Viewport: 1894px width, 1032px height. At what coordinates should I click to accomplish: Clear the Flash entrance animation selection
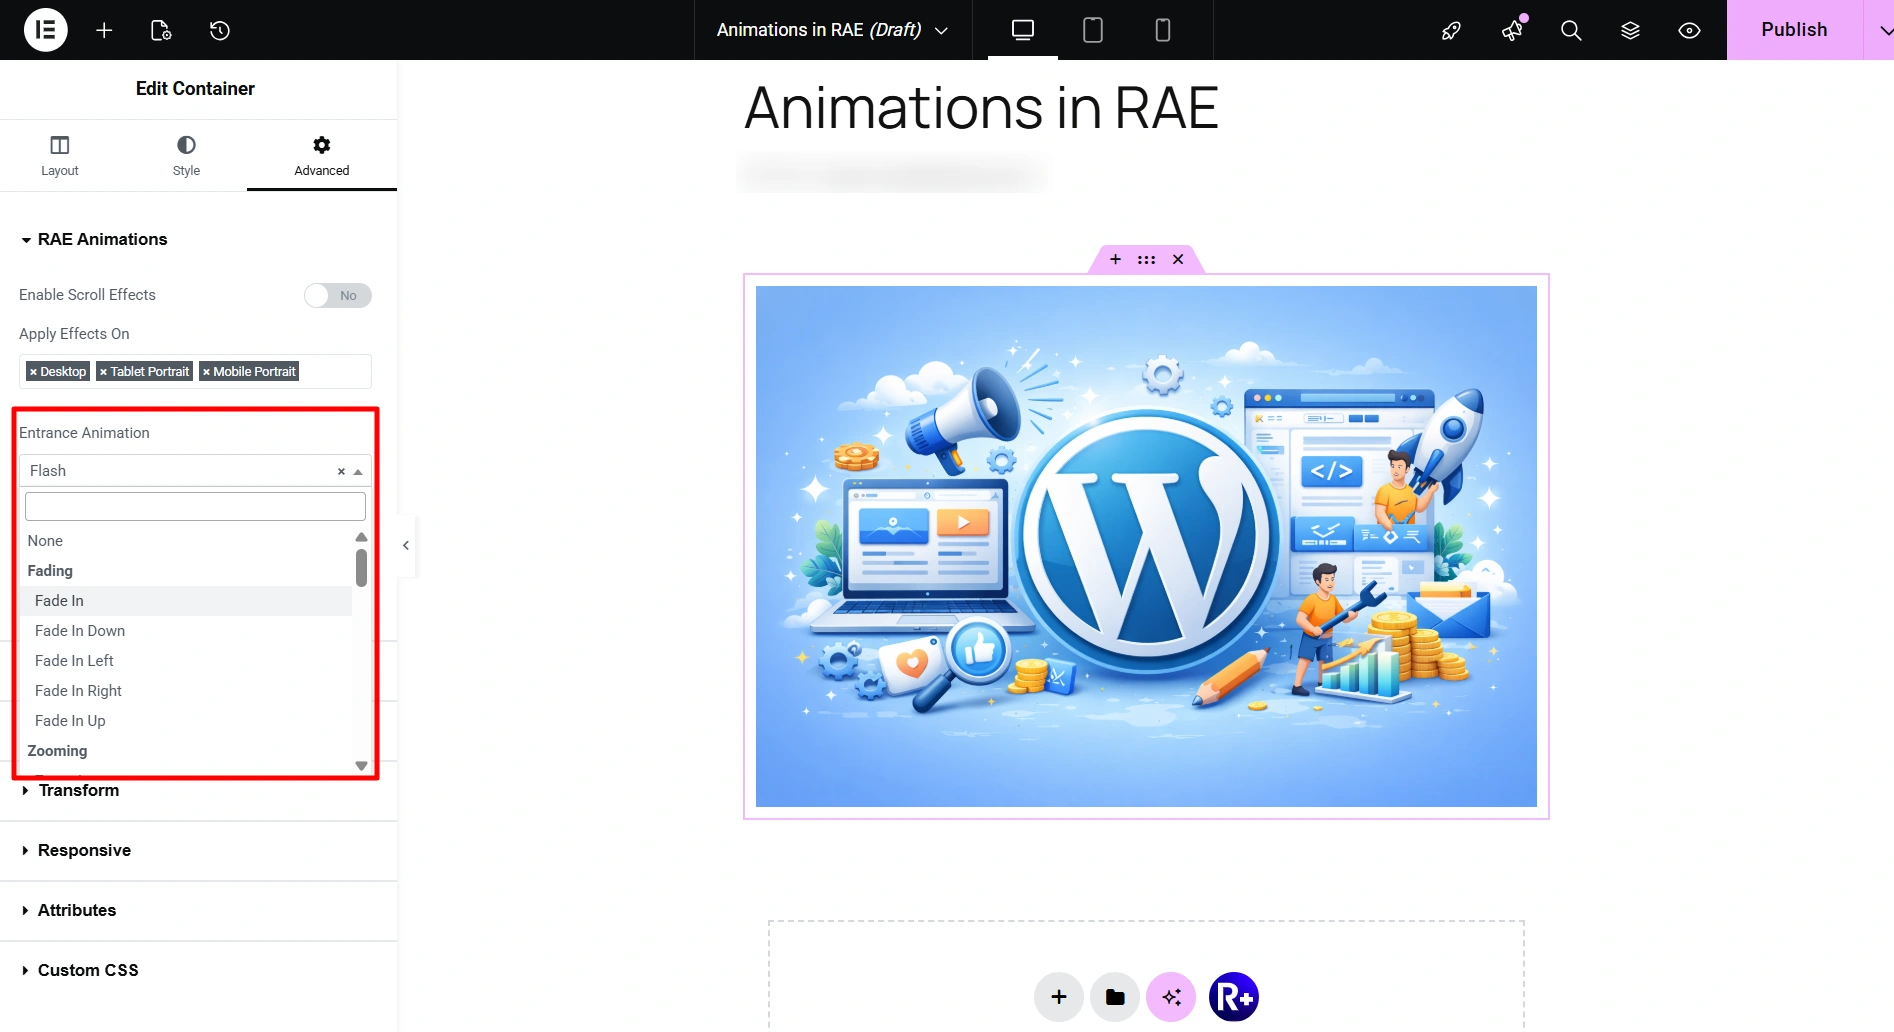[341, 471]
